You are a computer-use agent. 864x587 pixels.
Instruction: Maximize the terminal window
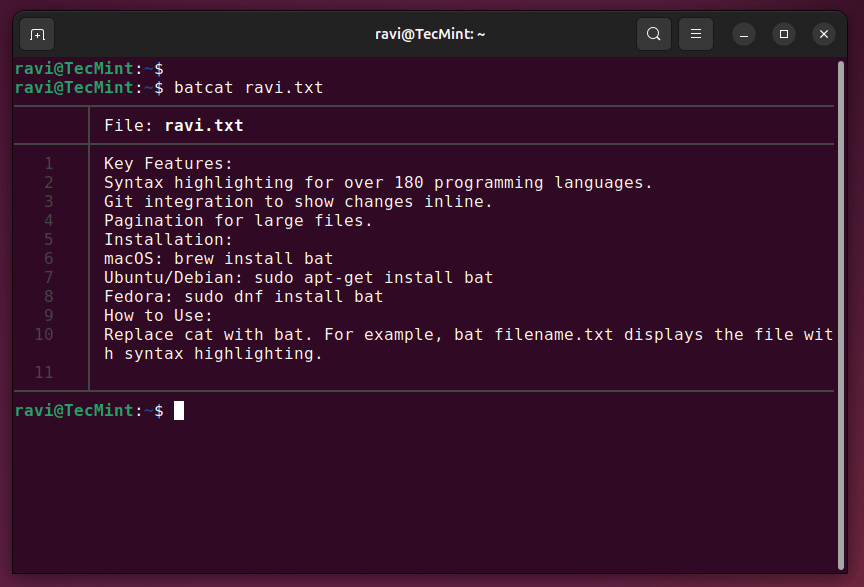click(x=784, y=35)
